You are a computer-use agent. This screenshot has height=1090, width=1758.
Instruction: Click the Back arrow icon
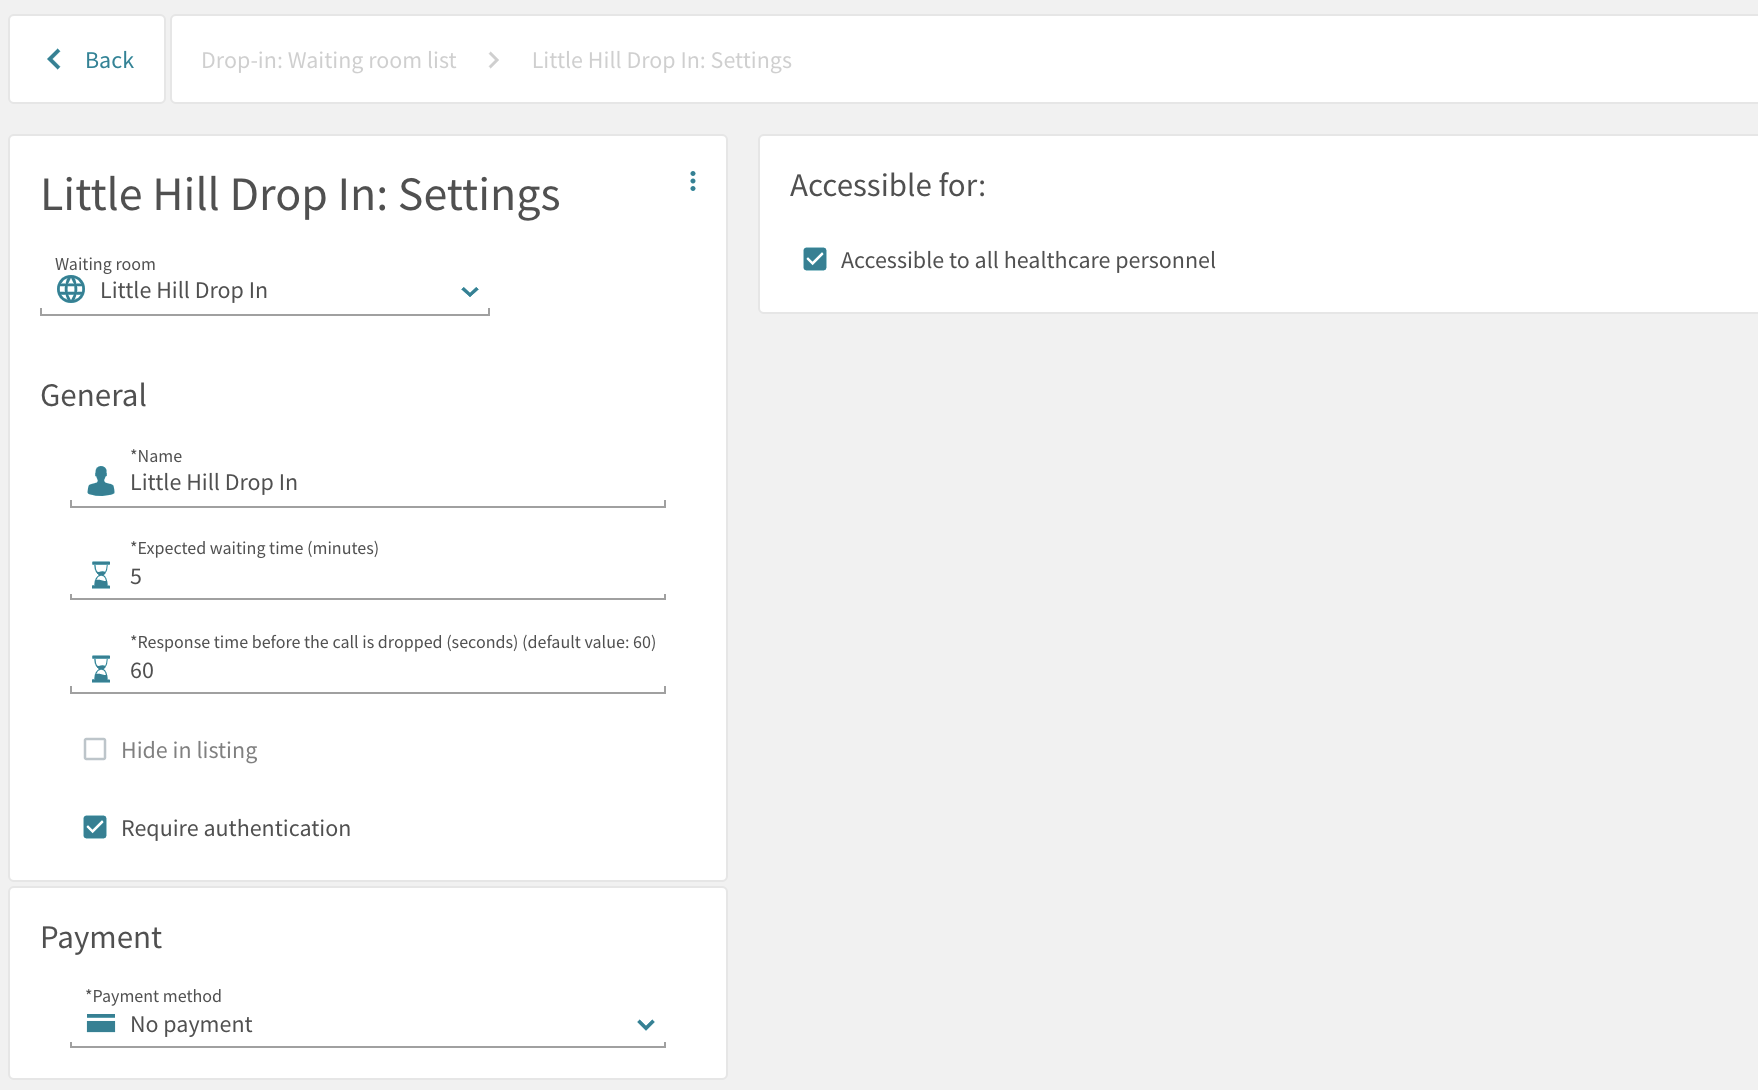pos(54,60)
